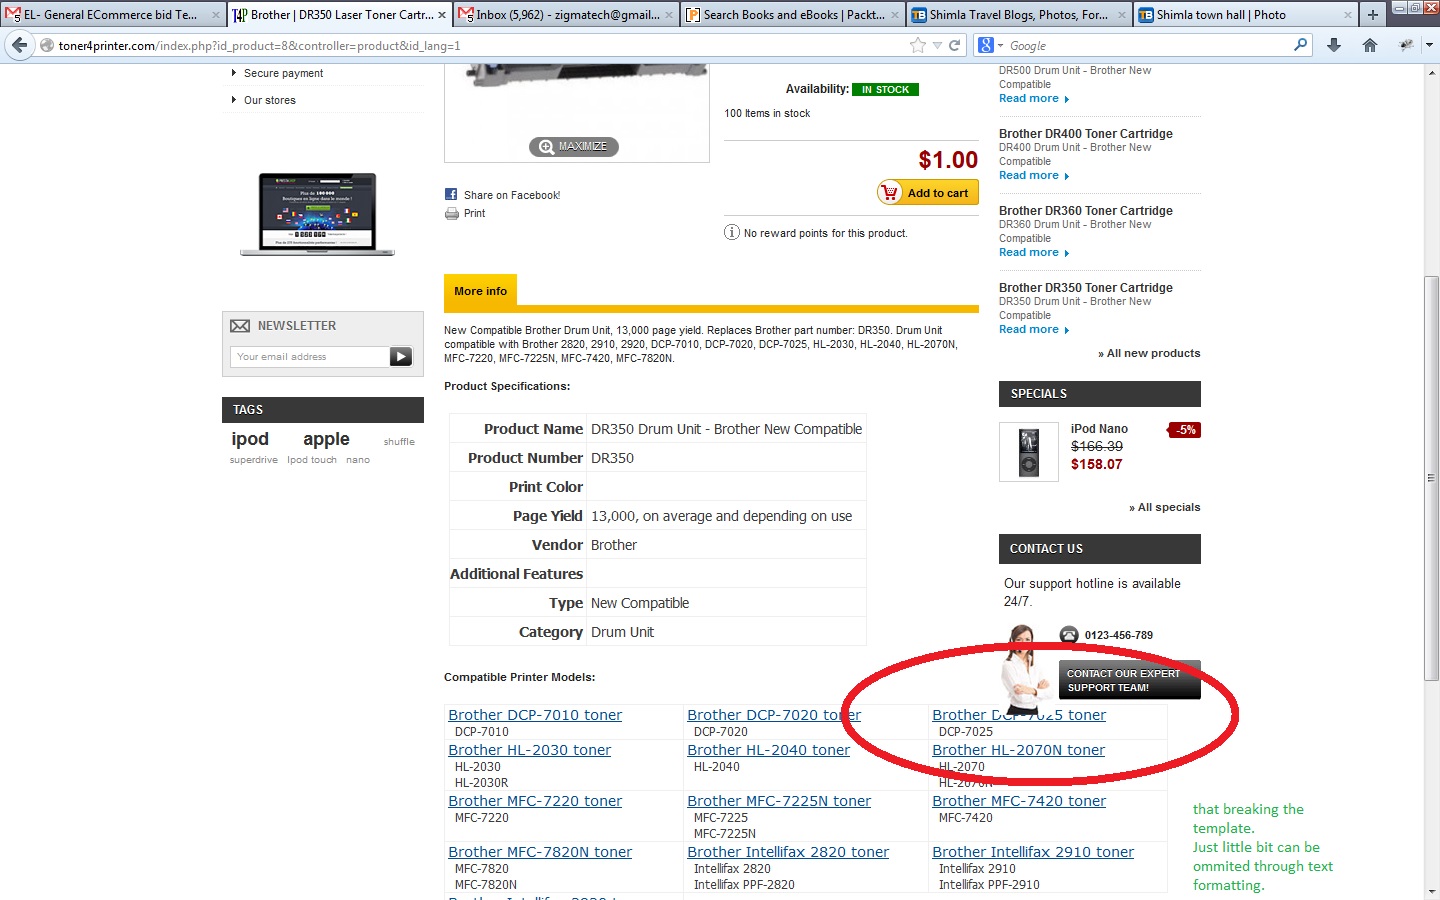The width and height of the screenshot is (1440, 900).
Task: Open Brother HL-2070N toner link
Action: [1018, 750]
